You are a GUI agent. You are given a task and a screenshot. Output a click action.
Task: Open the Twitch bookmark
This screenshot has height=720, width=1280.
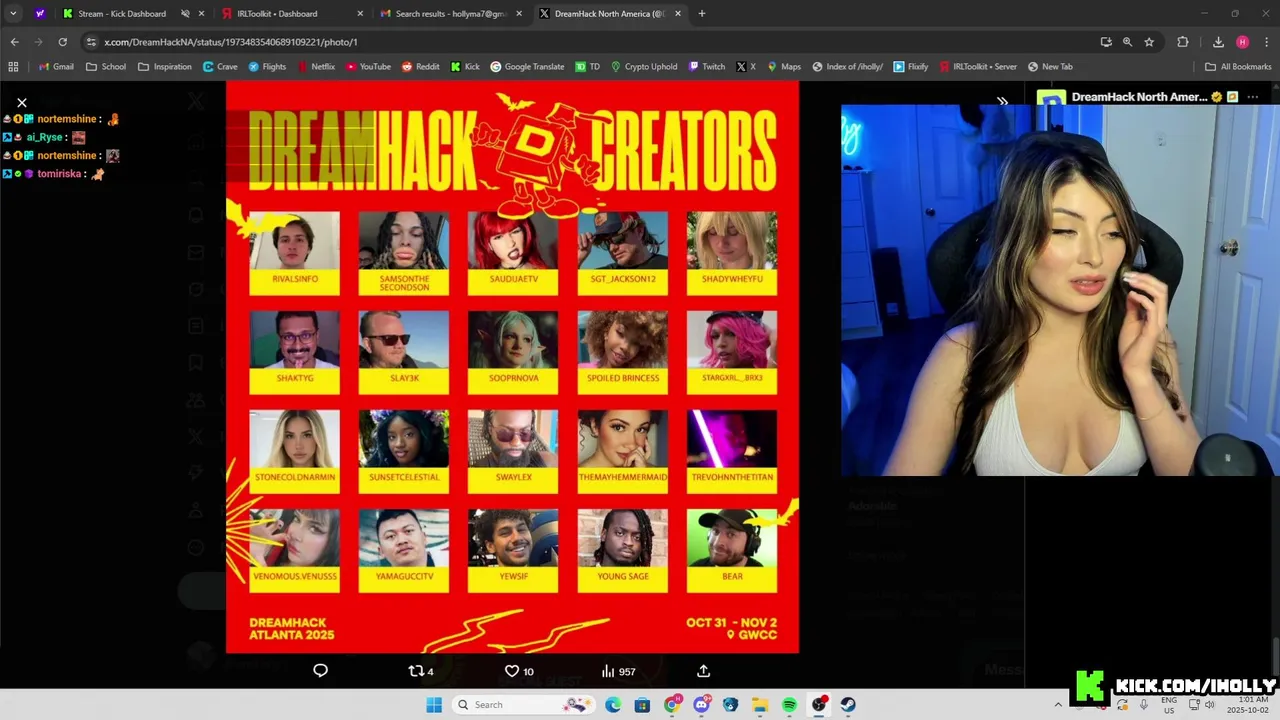point(707,67)
